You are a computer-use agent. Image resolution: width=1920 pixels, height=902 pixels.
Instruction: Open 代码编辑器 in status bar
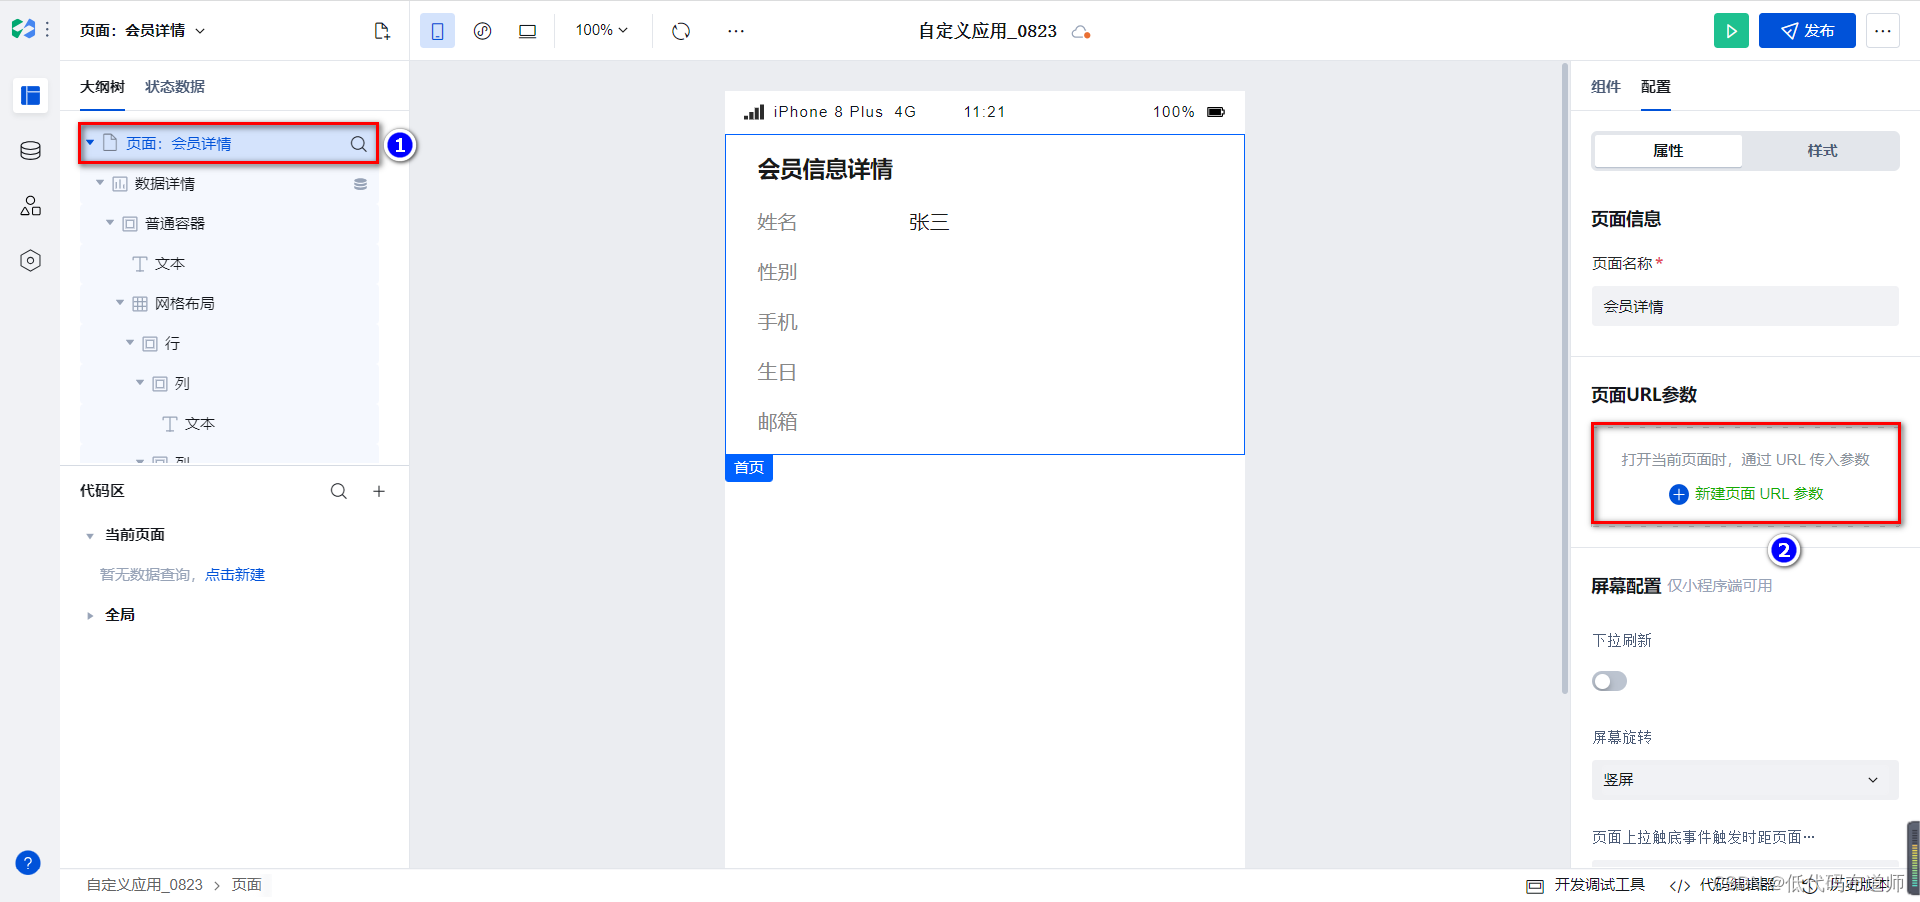coord(1722,885)
